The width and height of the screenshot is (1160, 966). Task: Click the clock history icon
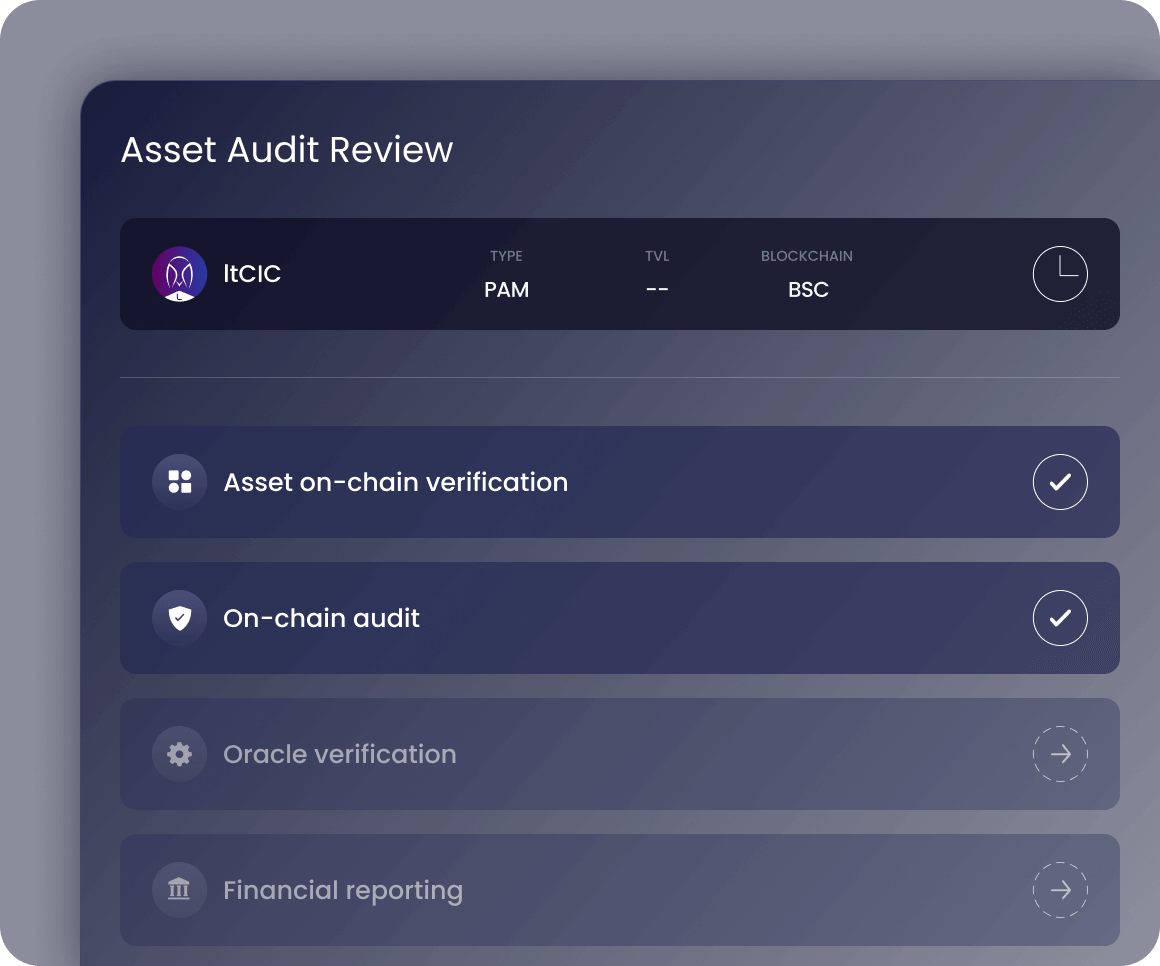coord(1060,274)
